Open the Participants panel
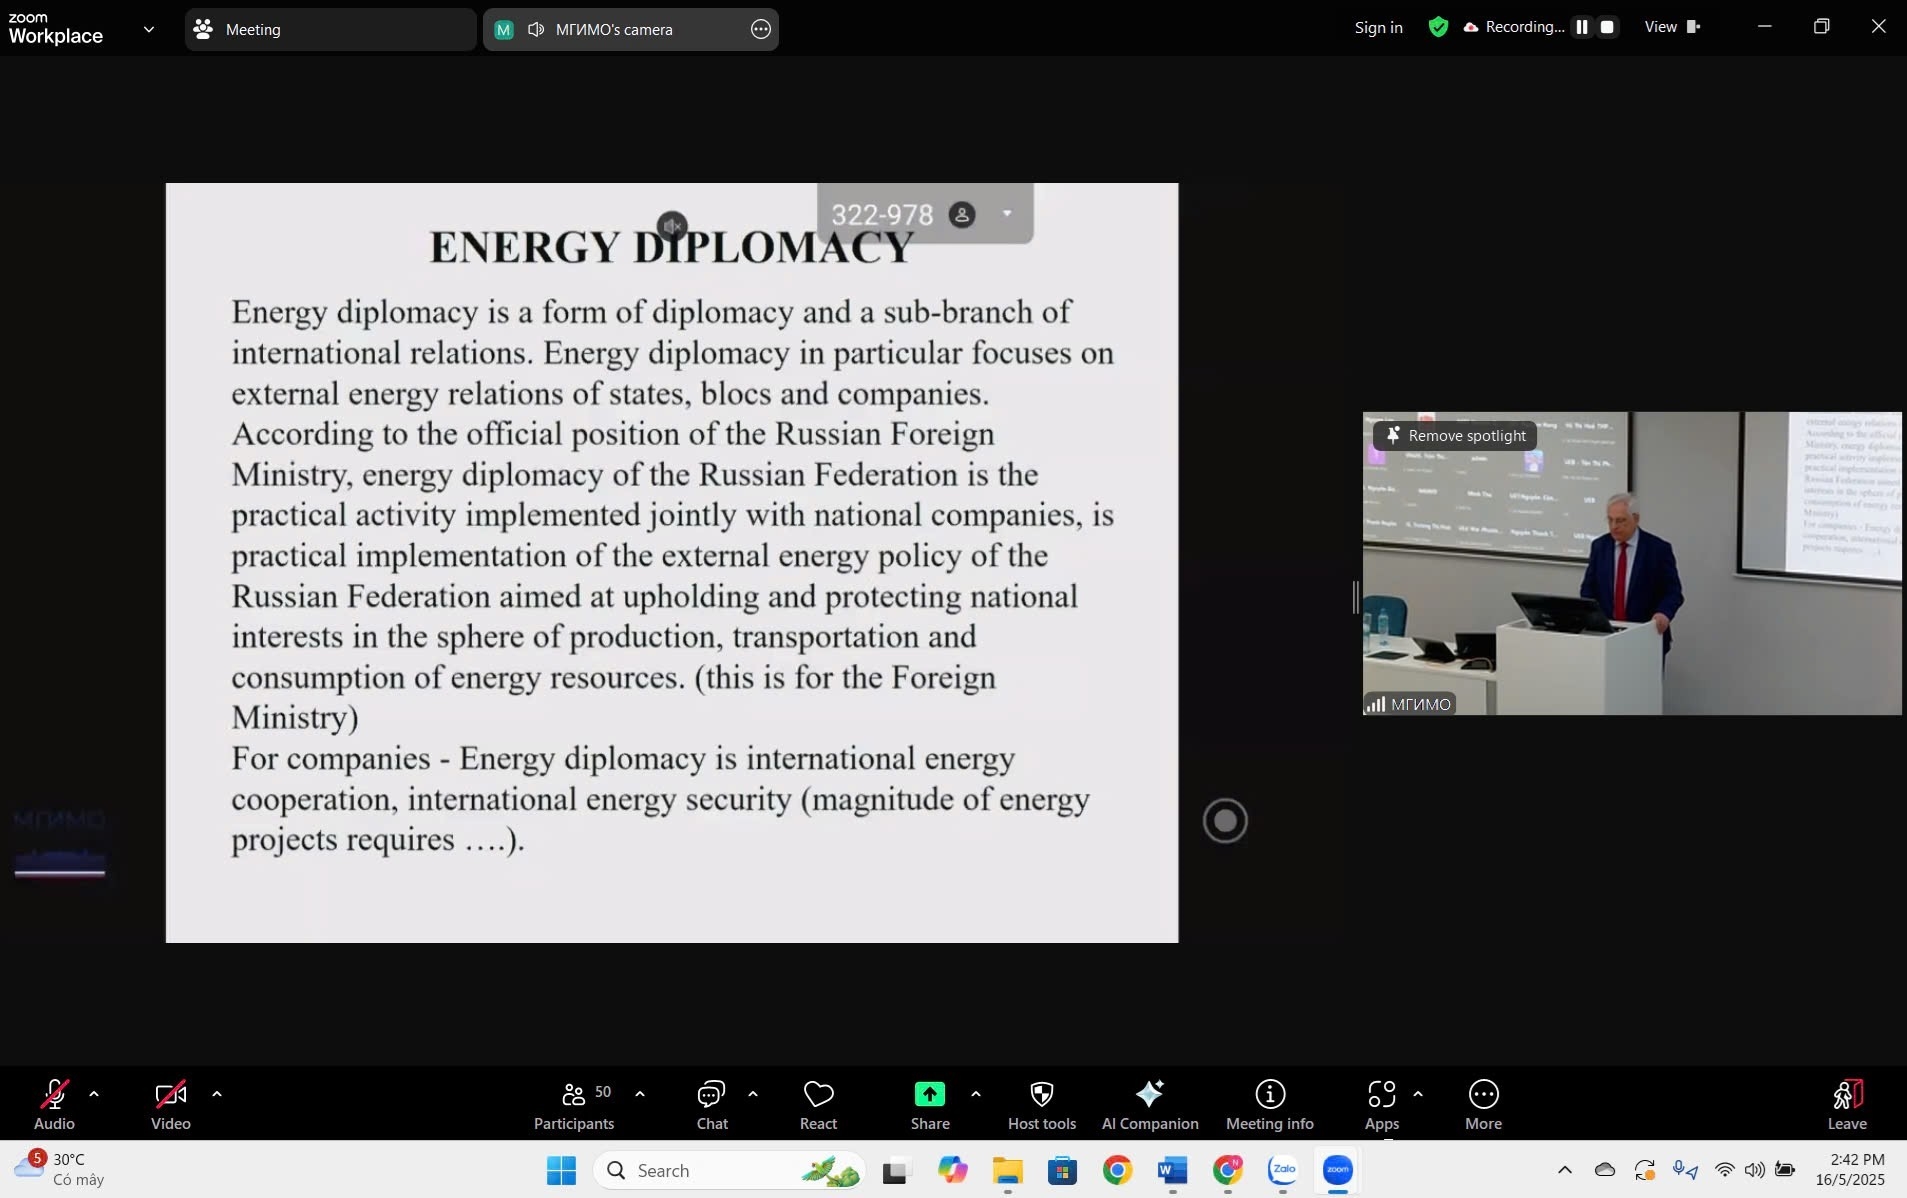The image size is (1907, 1198). point(574,1105)
